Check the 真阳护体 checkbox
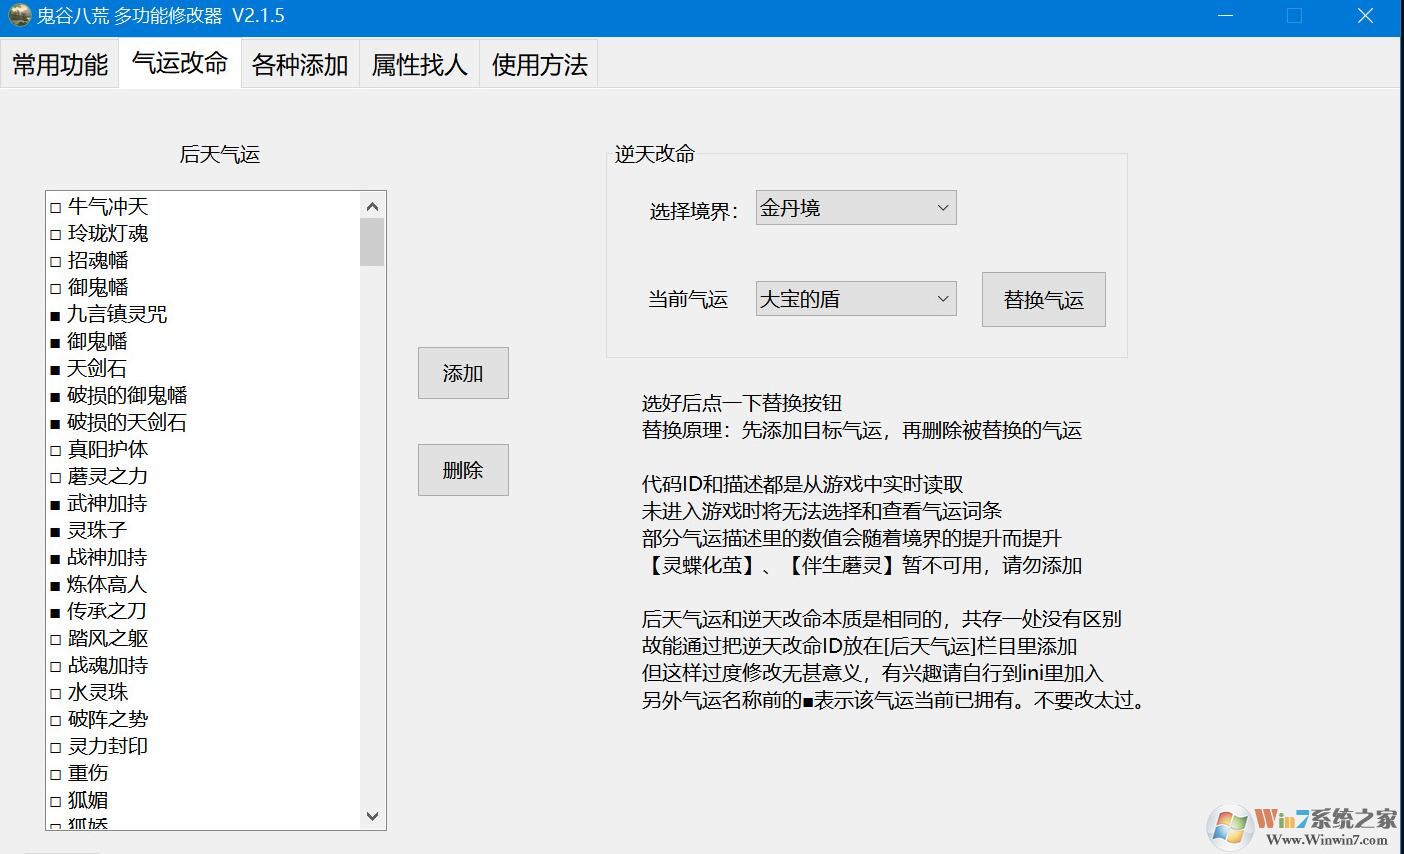Image resolution: width=1404 pixels, height=854 pixels. pos(53,449)
